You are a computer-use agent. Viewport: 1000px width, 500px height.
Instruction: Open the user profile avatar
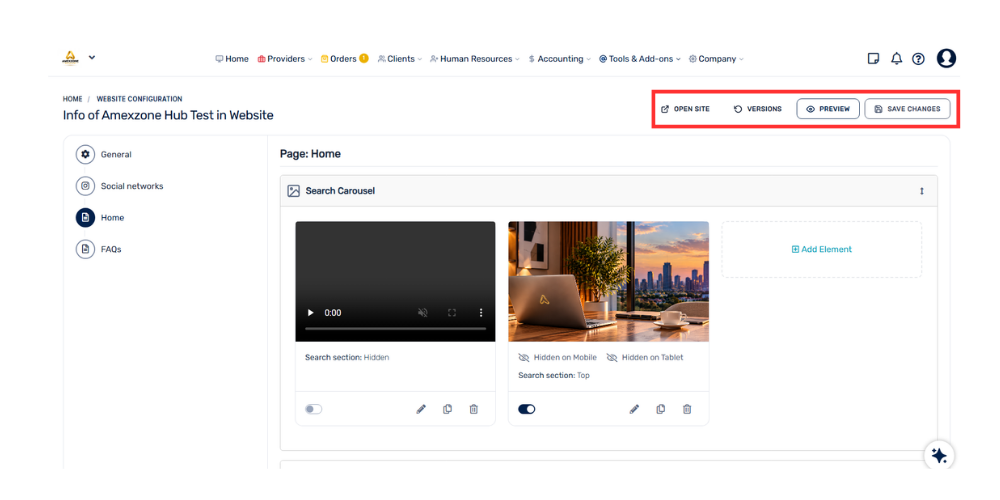click(x=946, y=58)
